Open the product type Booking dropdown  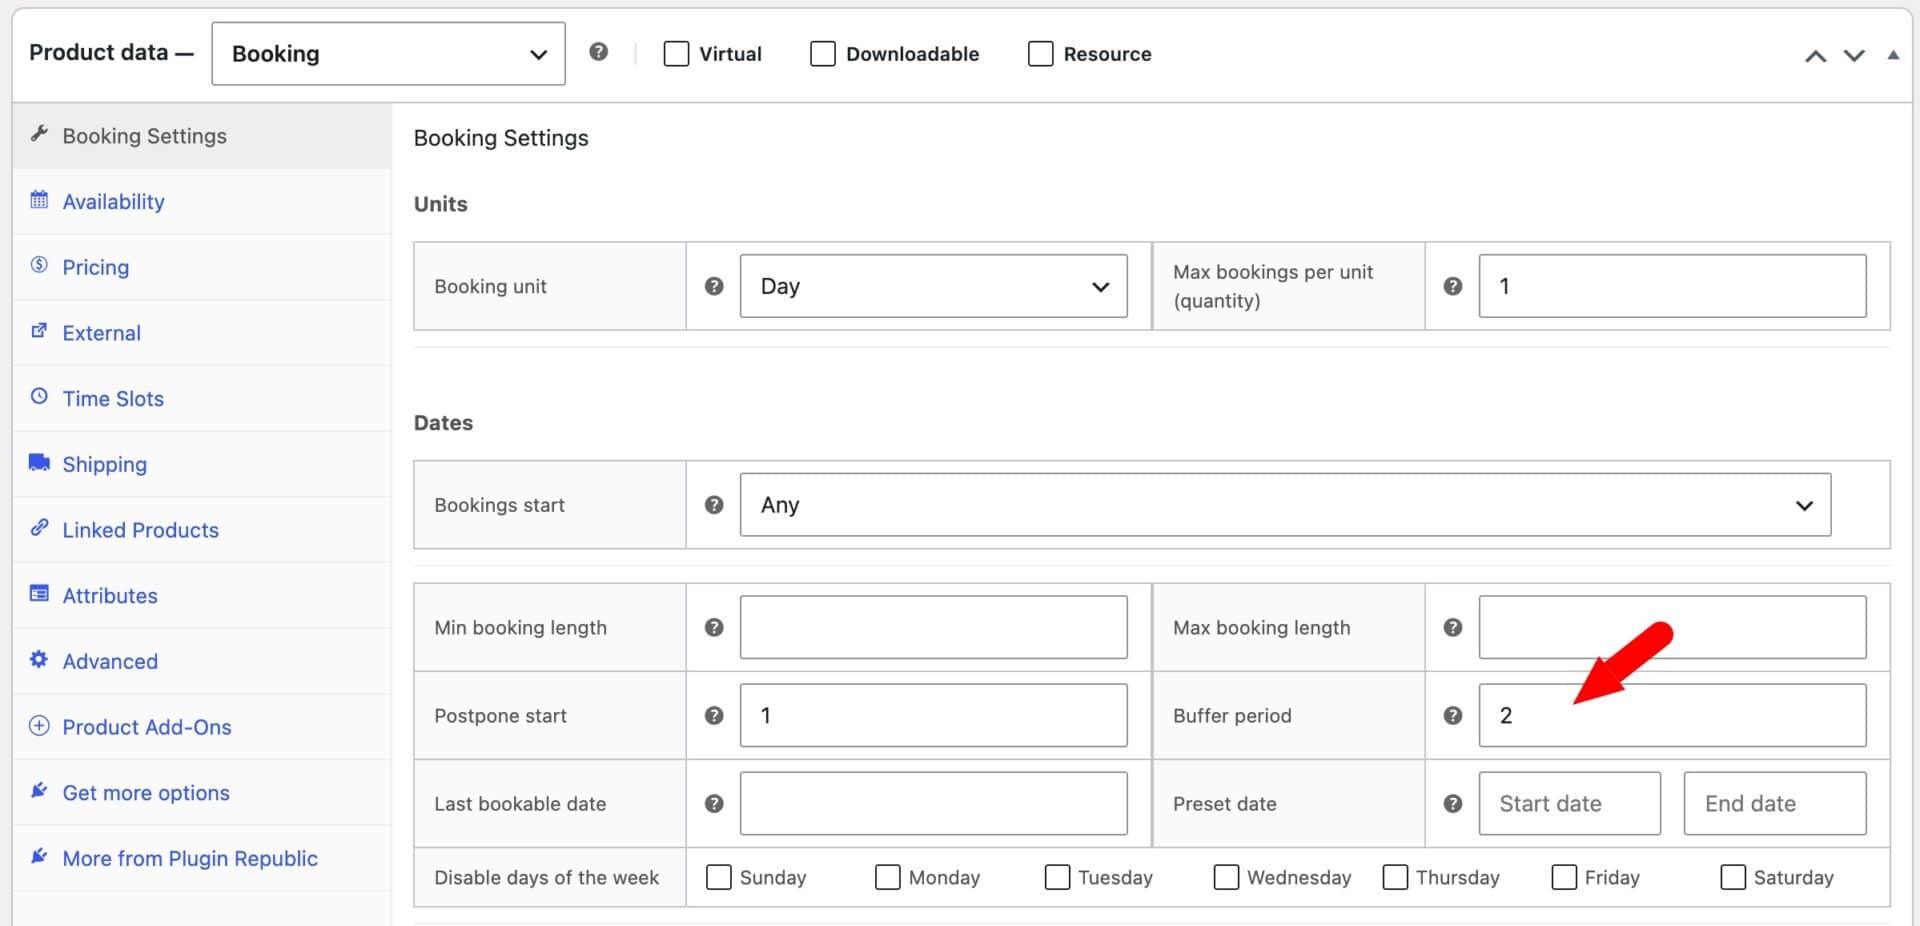pos(388,54)
